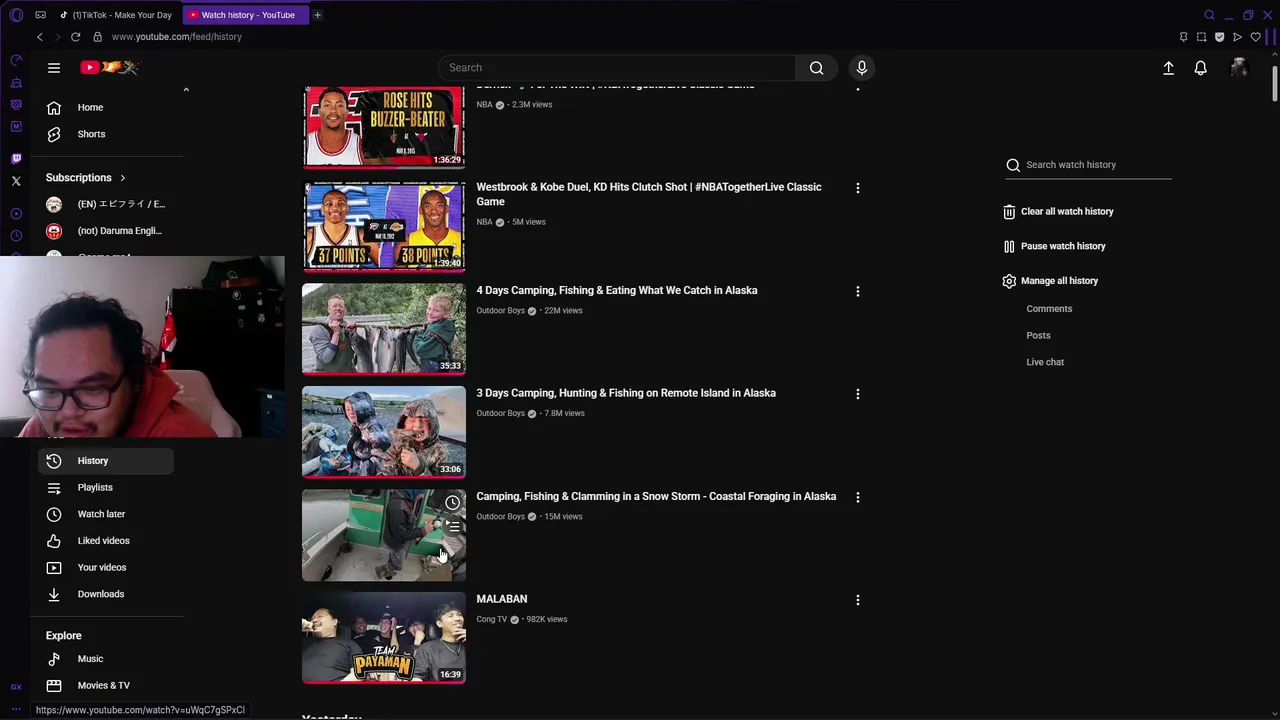This screenshot has width=1280, height=720.
Task: Open Posts history
Action: click(1038, 336)
